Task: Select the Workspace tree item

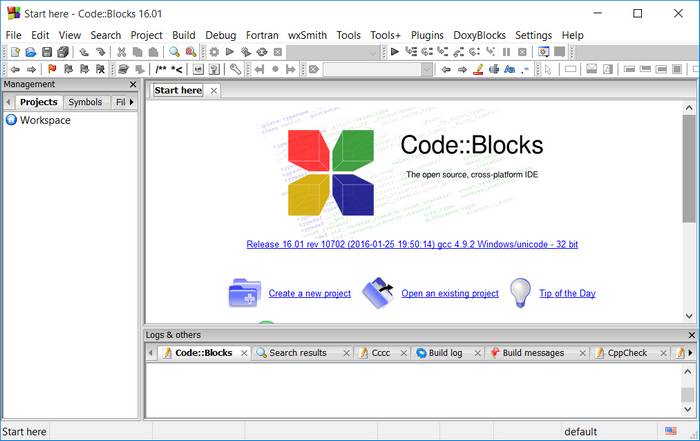Action: [45, 121]
